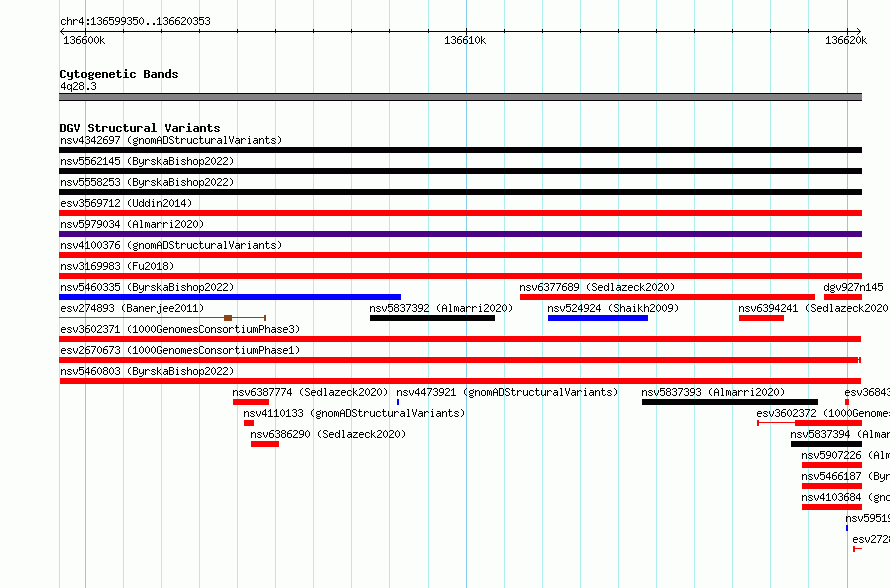Click the red bar under esv3602371
The height and width of the screenshot is (588, 890).
(460, 339)
